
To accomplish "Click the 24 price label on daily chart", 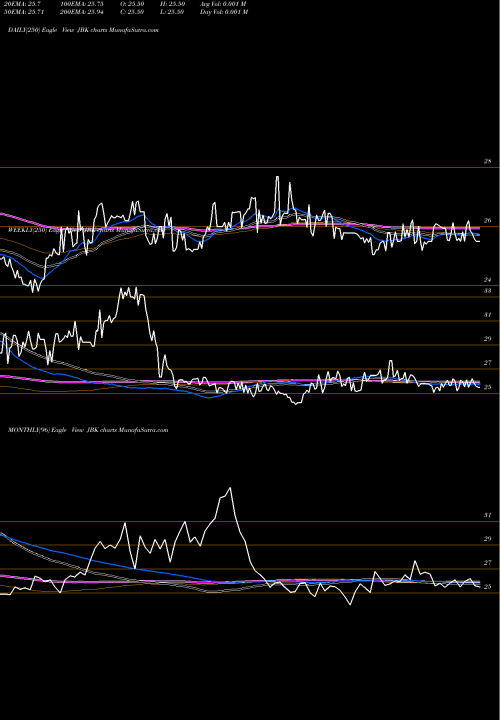I will tap(487, 280).
